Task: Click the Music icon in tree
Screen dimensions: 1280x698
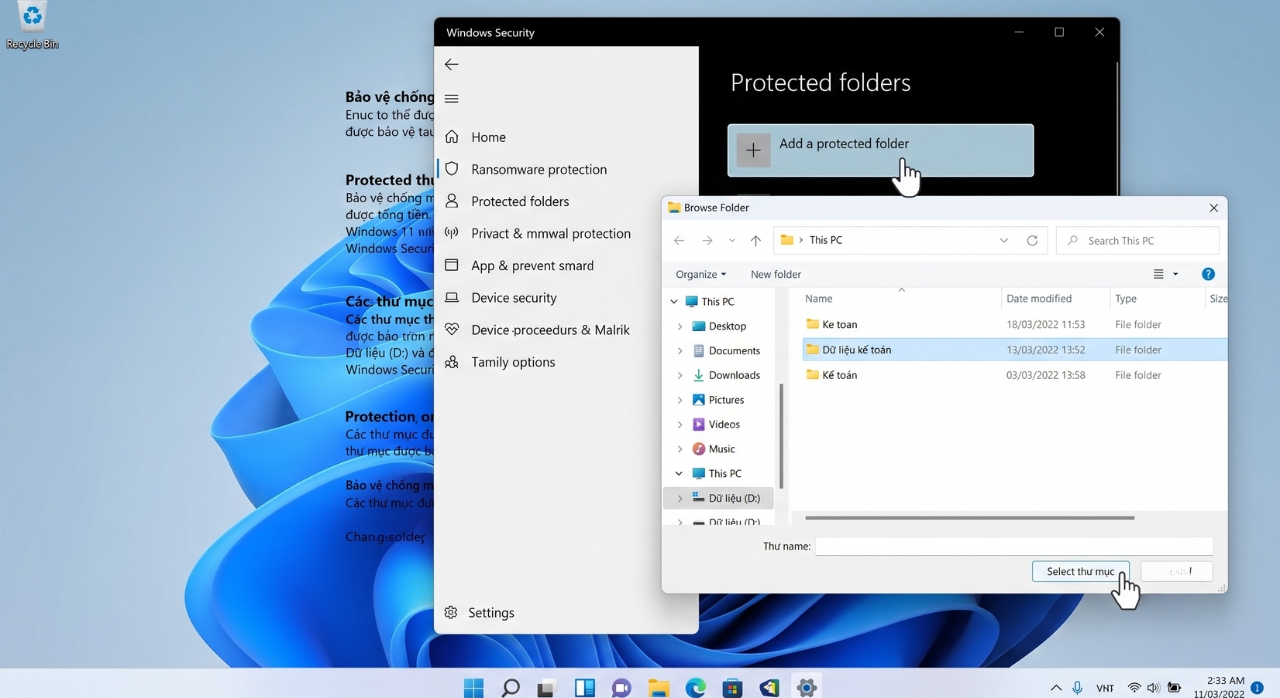Action: pos(698,449)
